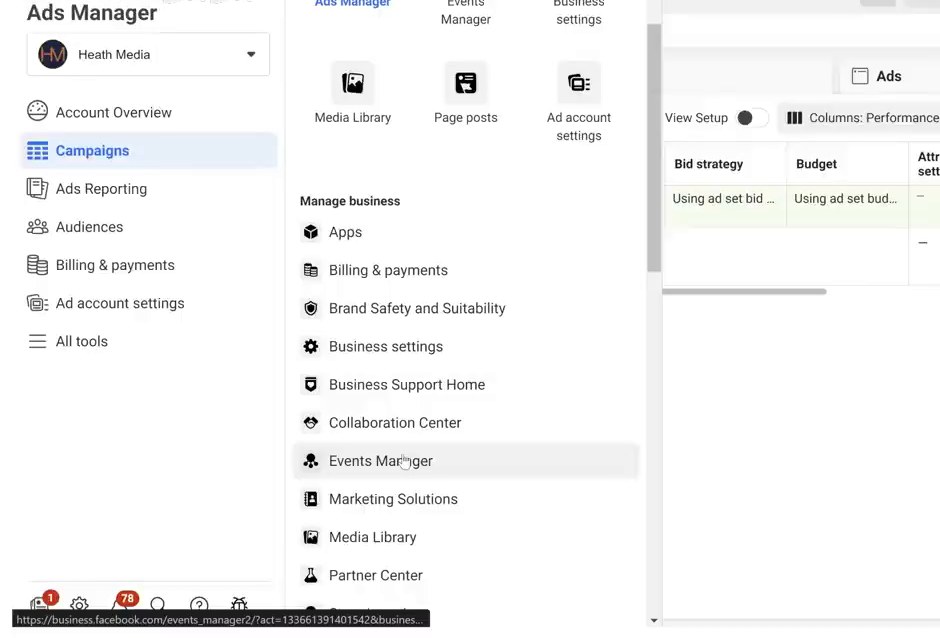This screenshot has height=638, width=940.
Task: Expand the All tools menu
Action: [x=67, y=341]
